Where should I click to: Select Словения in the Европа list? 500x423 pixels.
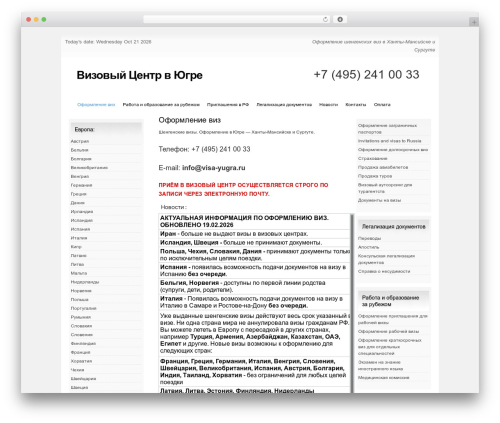[82, 335]
